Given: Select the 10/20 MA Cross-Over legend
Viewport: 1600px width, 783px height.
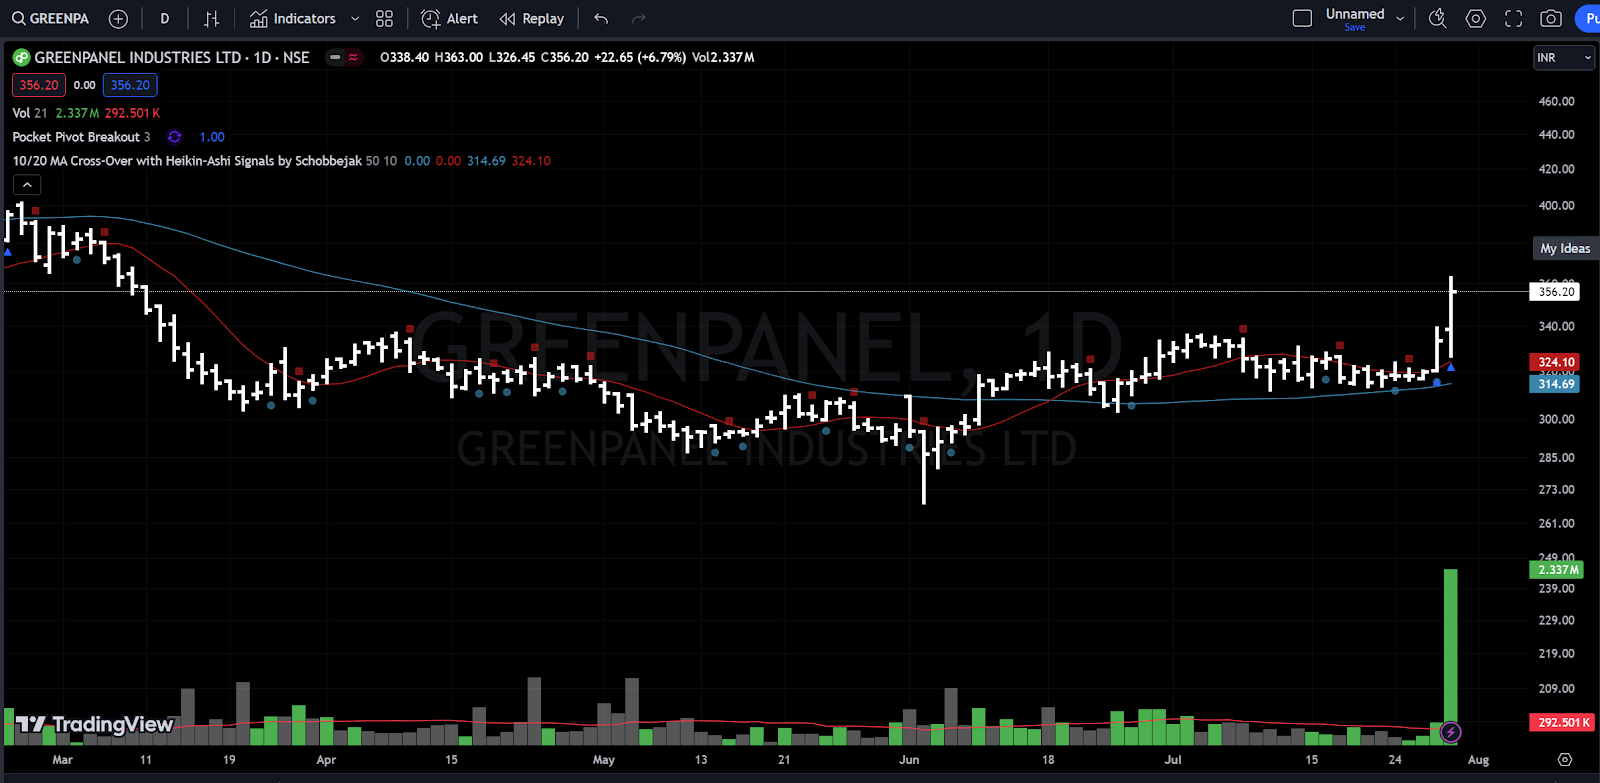Looking at the screenshot, I should coord(187,161).
